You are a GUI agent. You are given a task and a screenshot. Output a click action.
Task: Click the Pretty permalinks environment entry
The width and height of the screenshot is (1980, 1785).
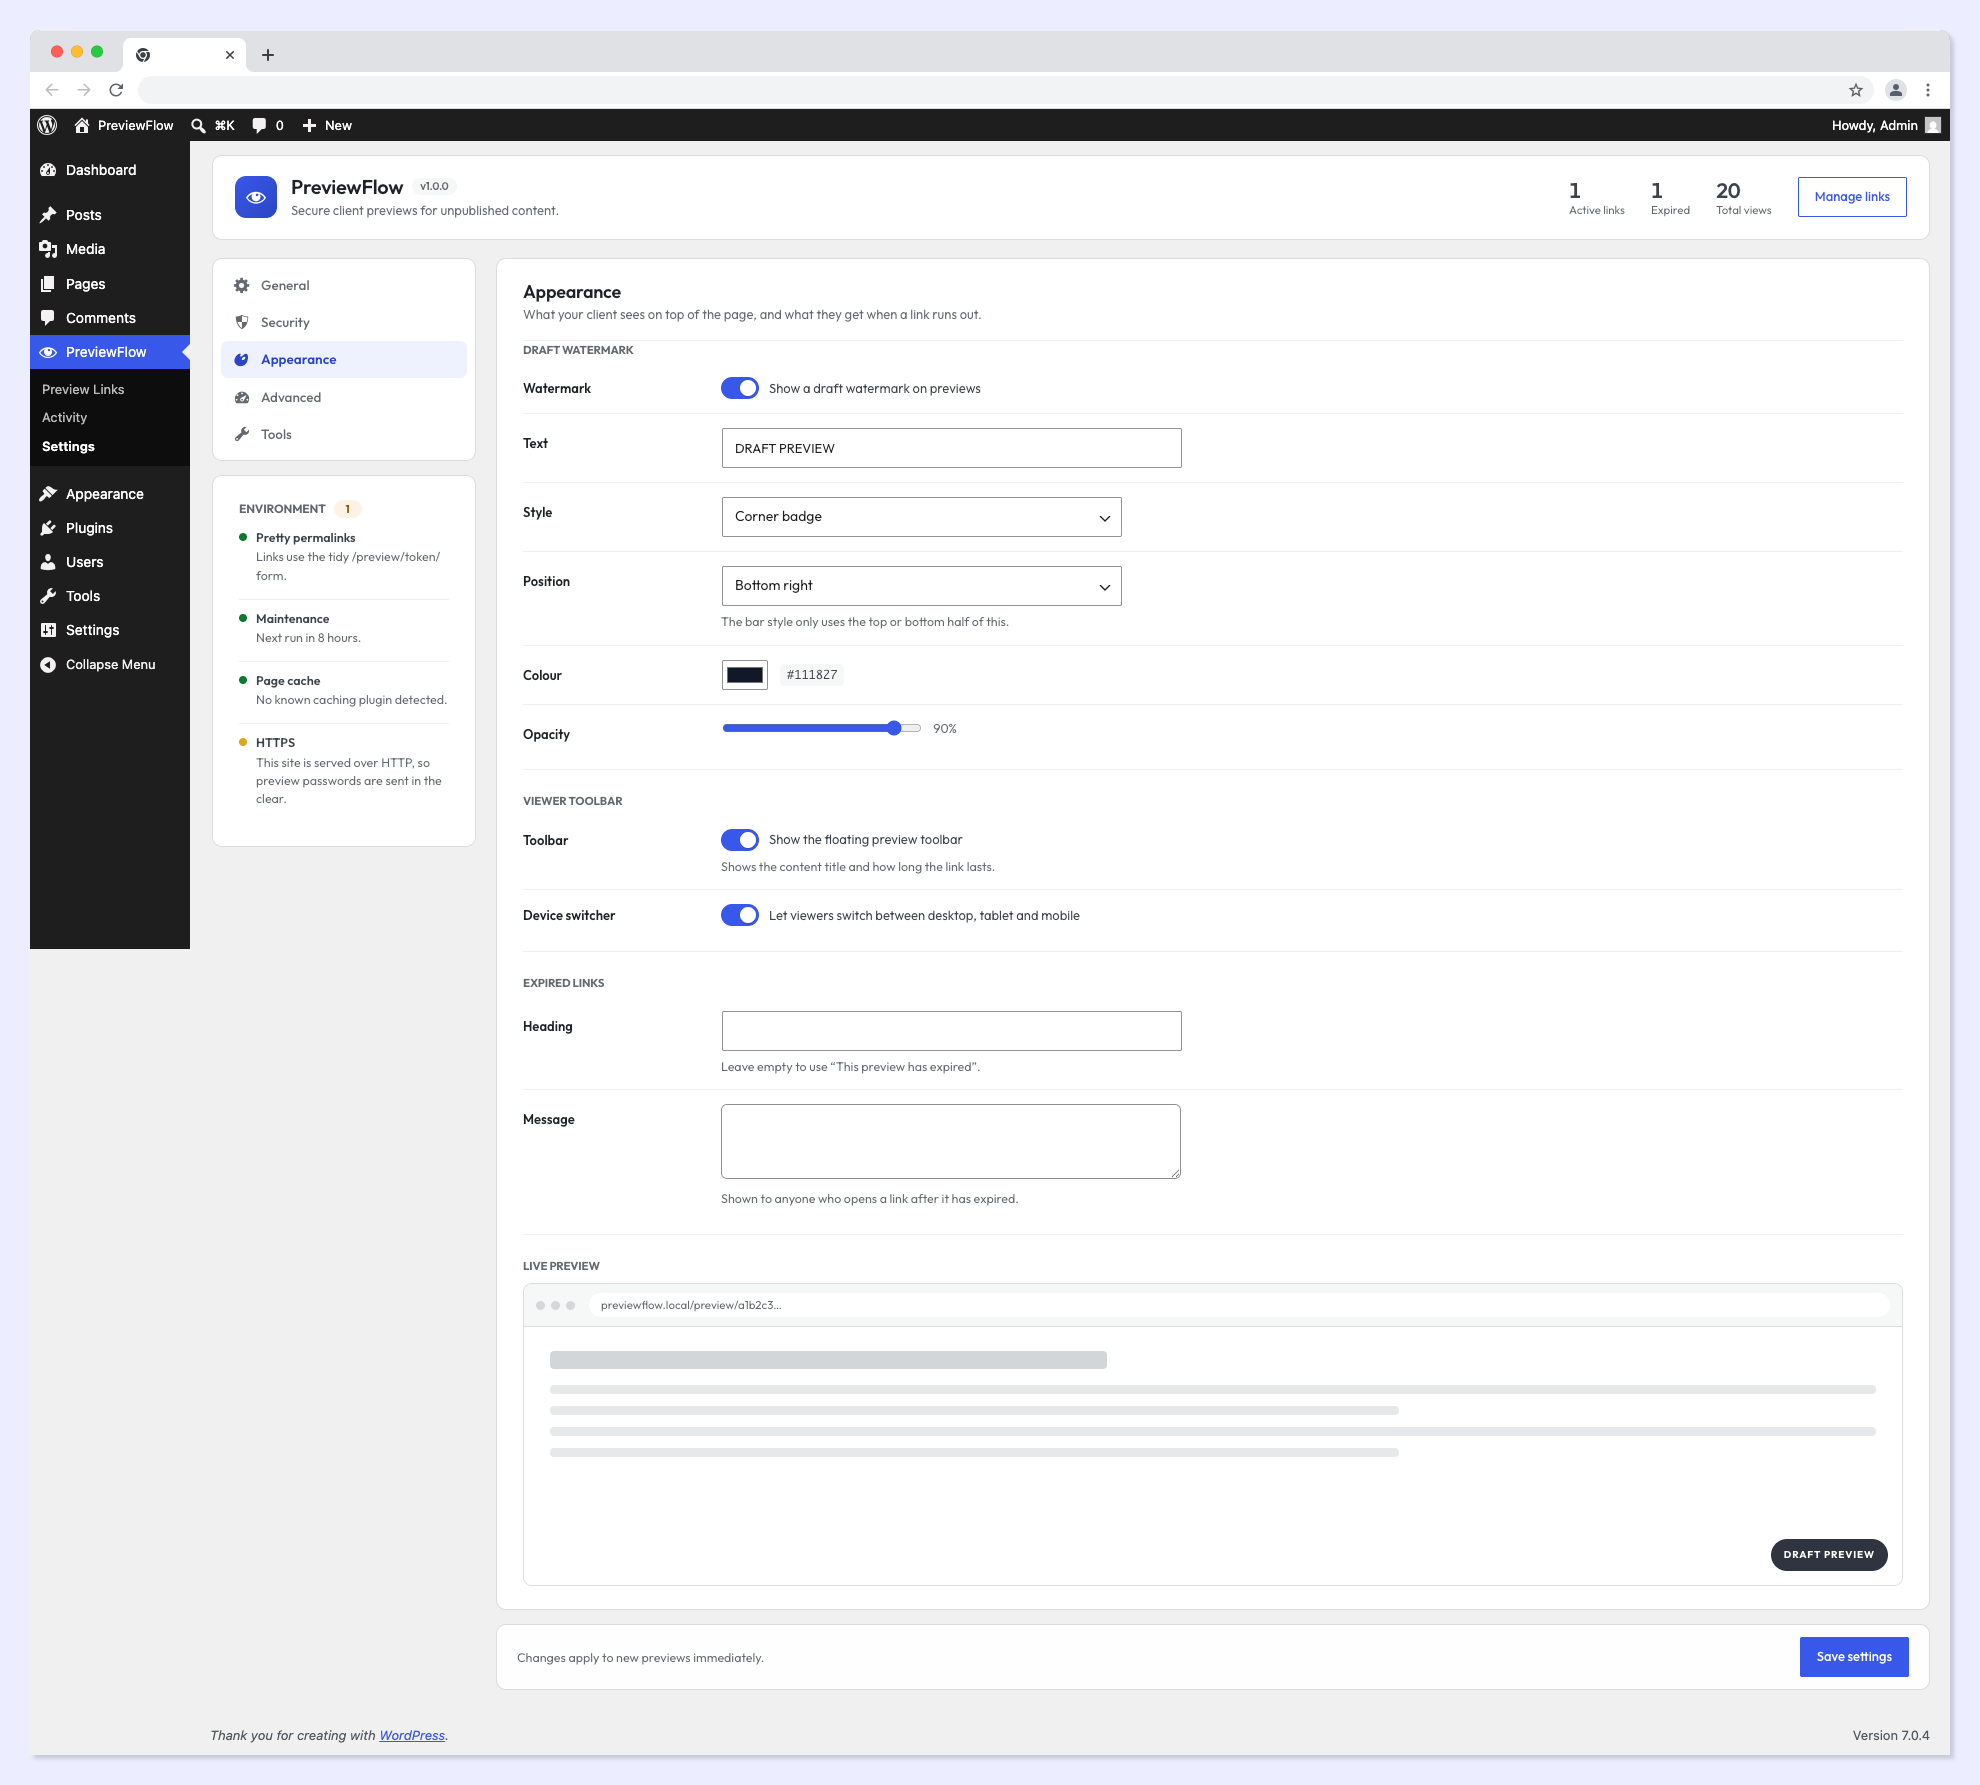(344, 556)
